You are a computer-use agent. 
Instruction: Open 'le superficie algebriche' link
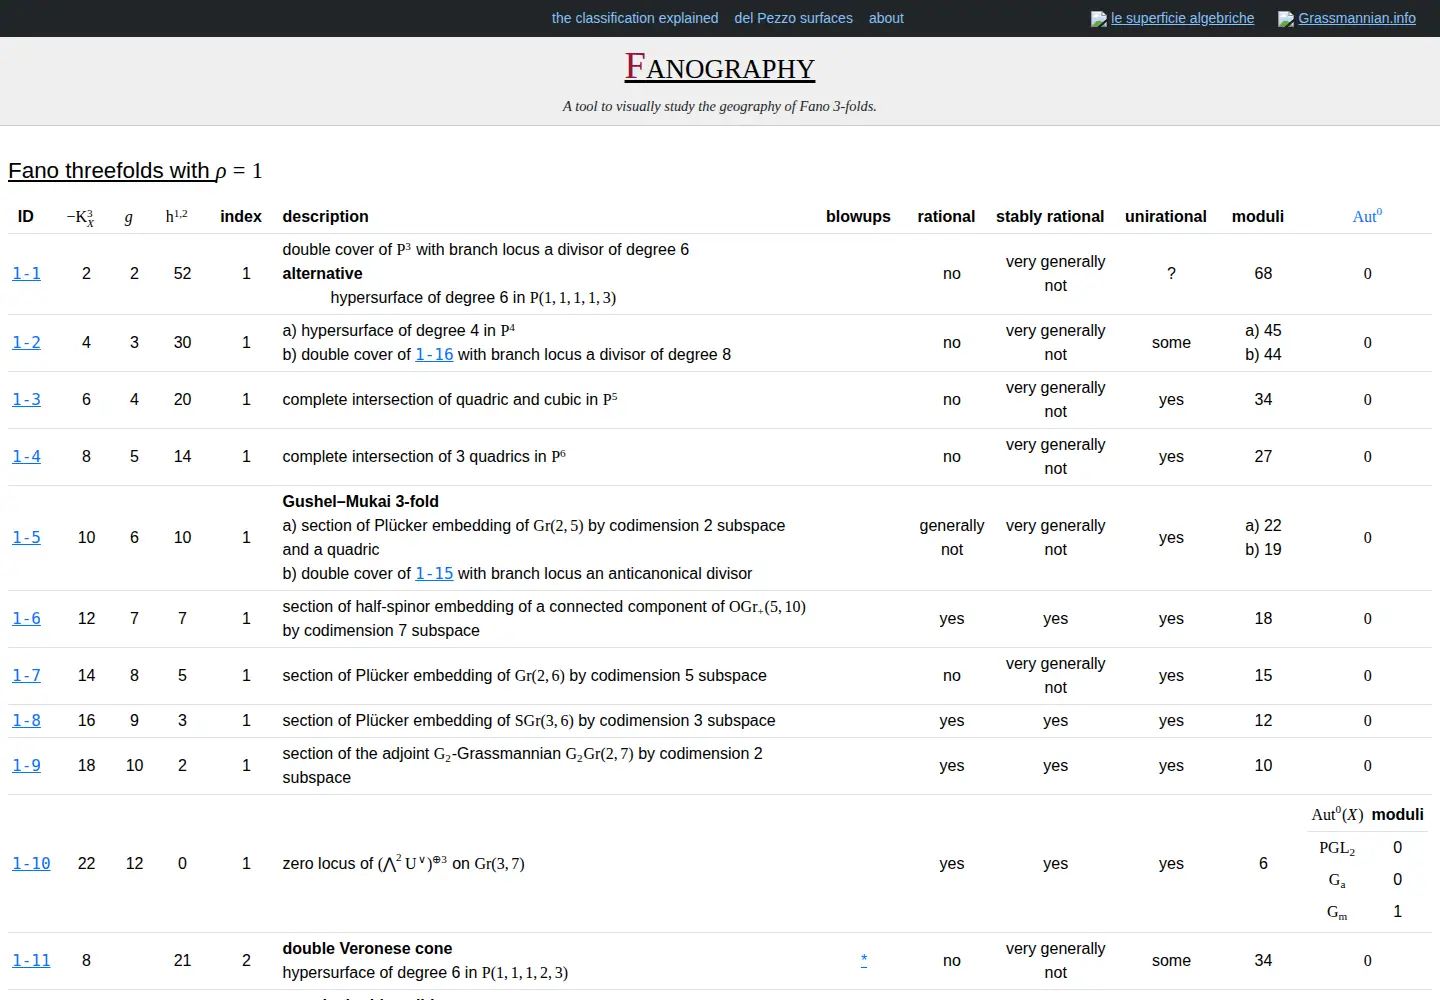(1182, 18)
